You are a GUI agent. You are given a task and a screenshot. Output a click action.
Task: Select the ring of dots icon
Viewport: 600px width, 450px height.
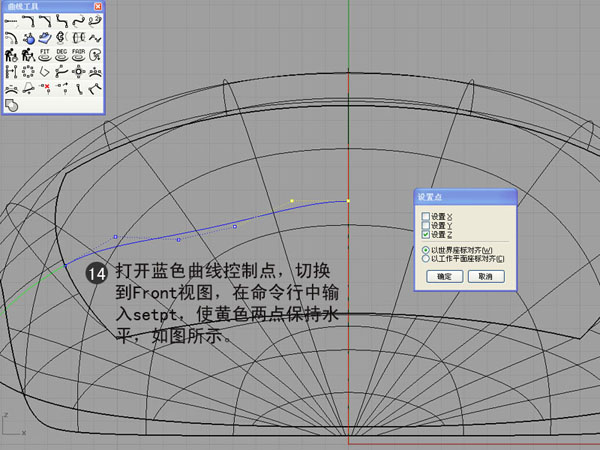point(28,72)
